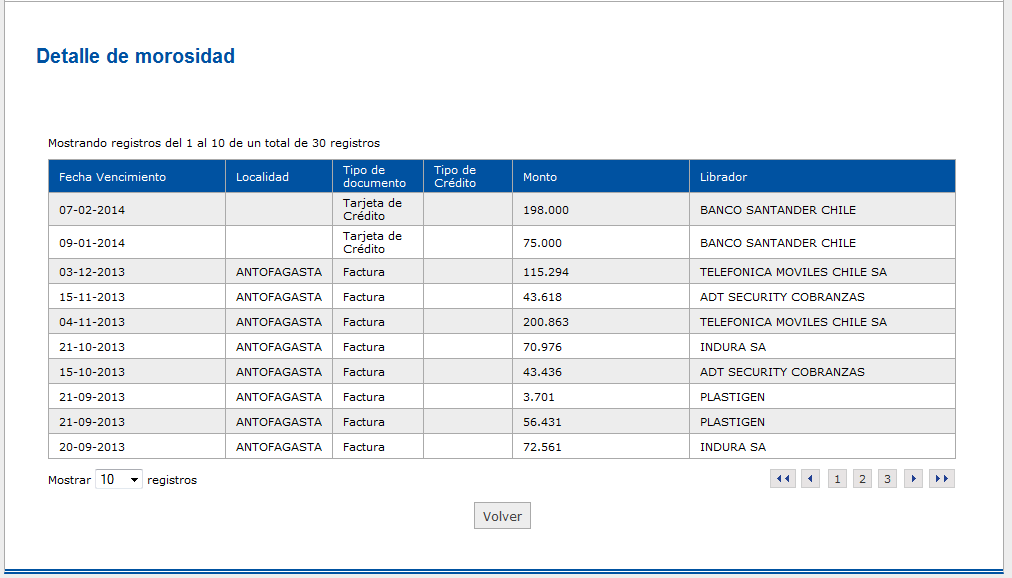Sort by Localidad column header

(x=279, y=177)
